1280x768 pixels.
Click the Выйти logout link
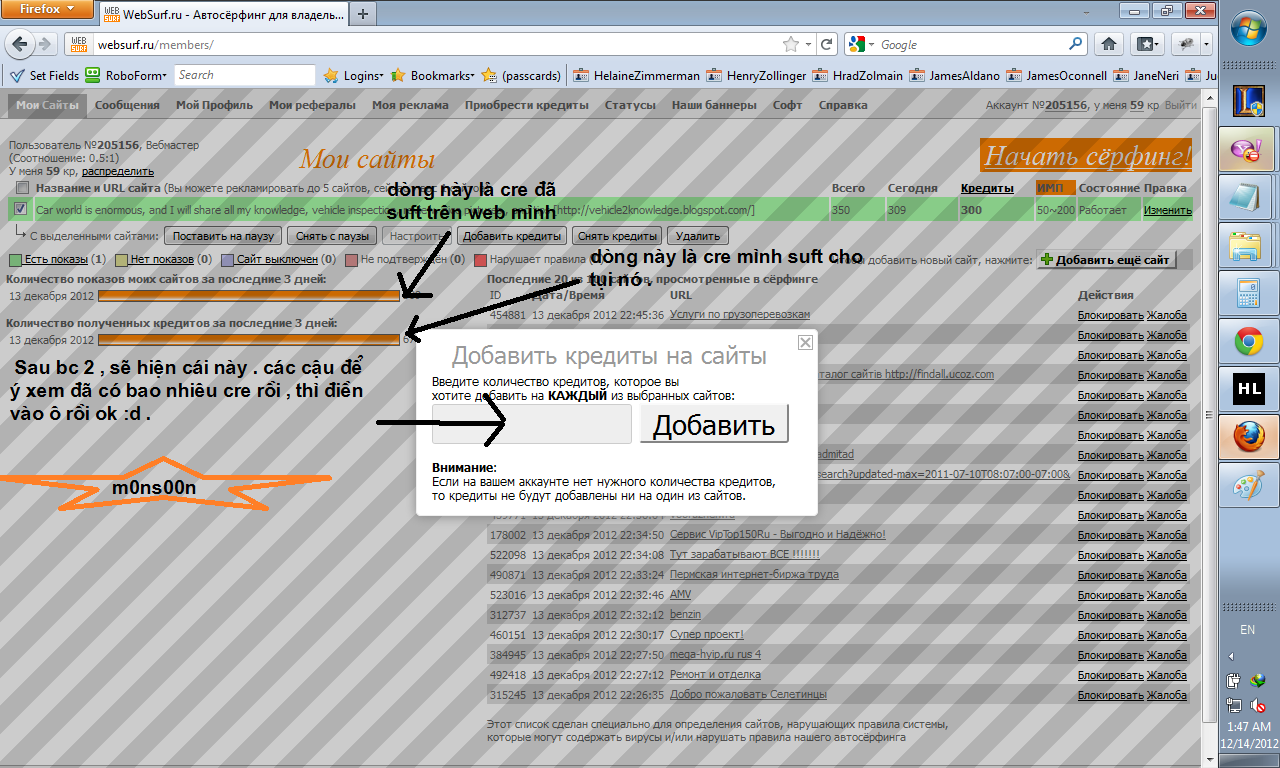pos(1181,105)
